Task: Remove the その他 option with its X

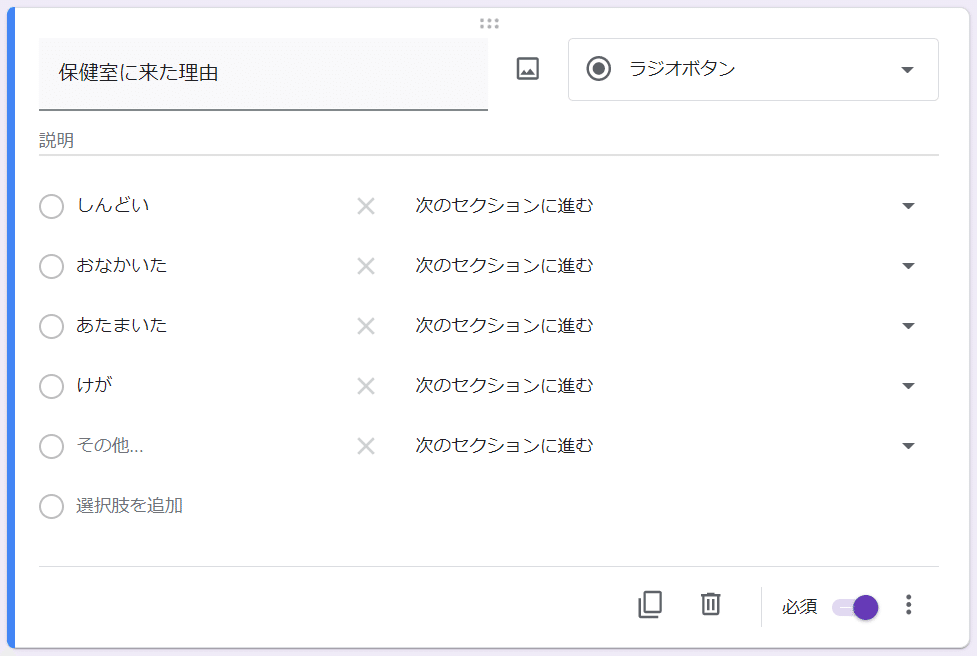Action: 366,446
